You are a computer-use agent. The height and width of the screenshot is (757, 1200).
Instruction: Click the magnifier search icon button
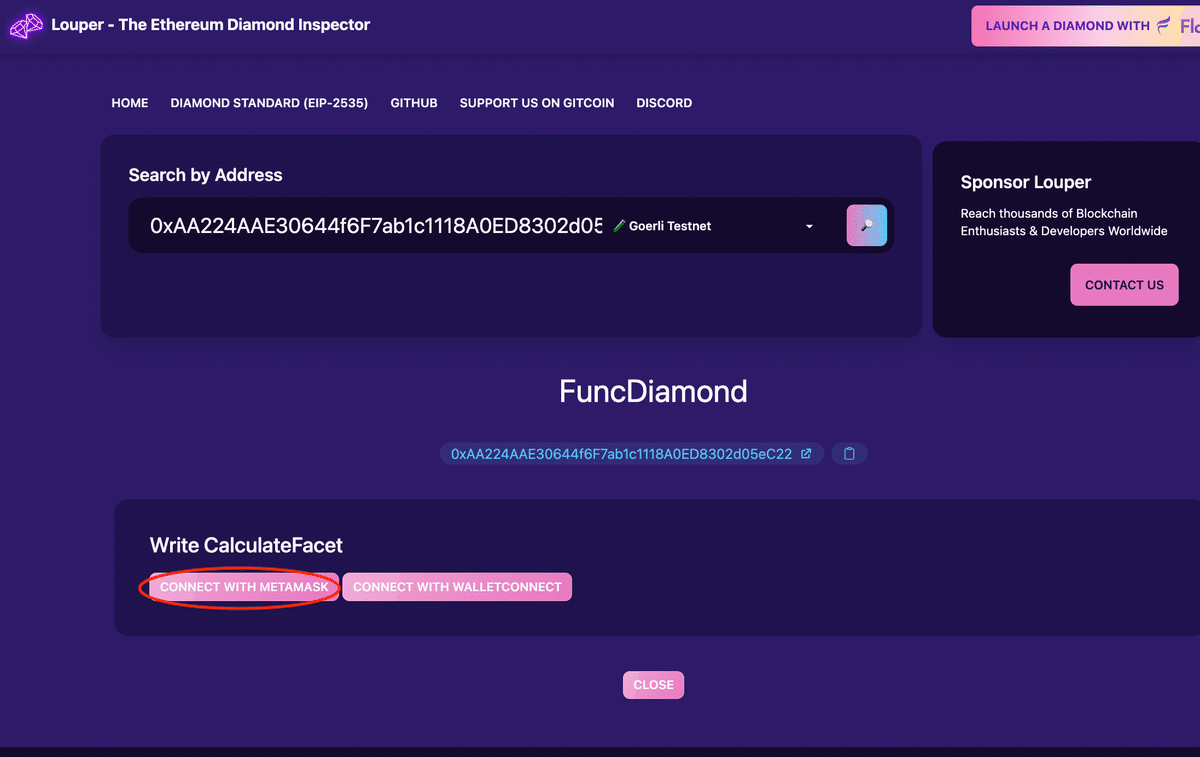(867, 225)
